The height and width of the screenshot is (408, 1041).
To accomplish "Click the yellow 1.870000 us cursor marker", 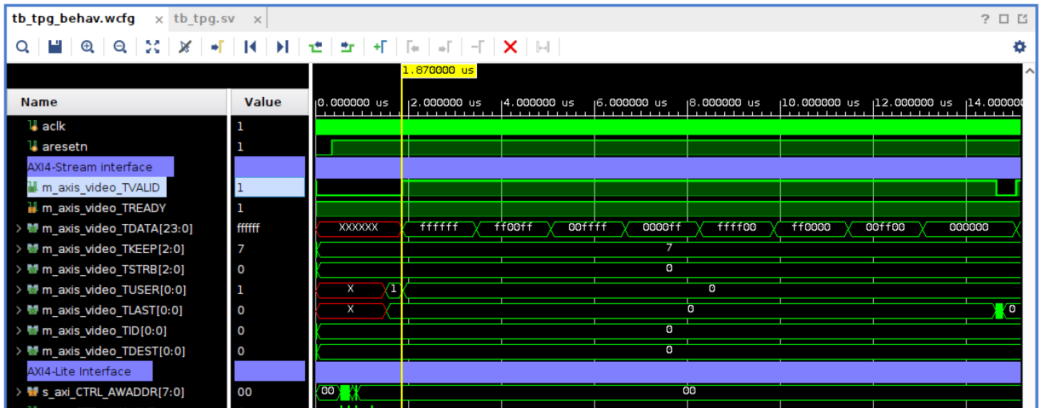I will point(438,71).
